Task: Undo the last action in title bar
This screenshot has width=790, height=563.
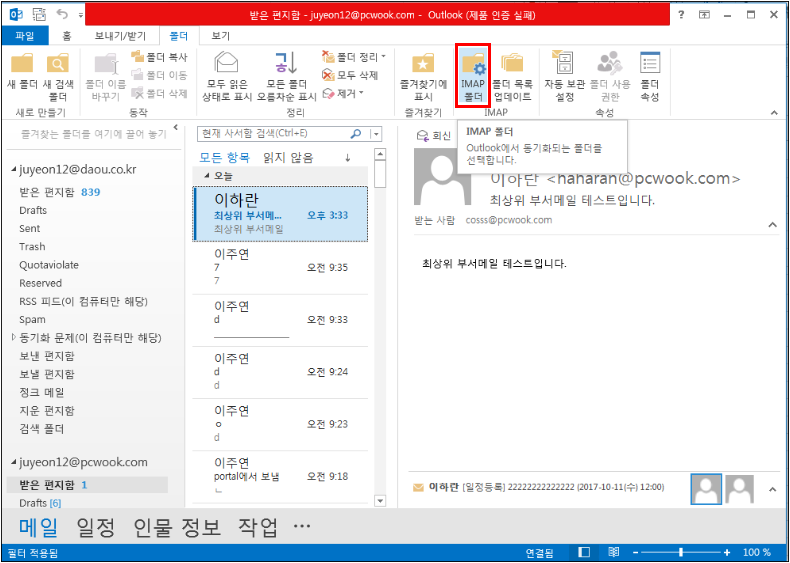Action: click(x=62, y=14)
